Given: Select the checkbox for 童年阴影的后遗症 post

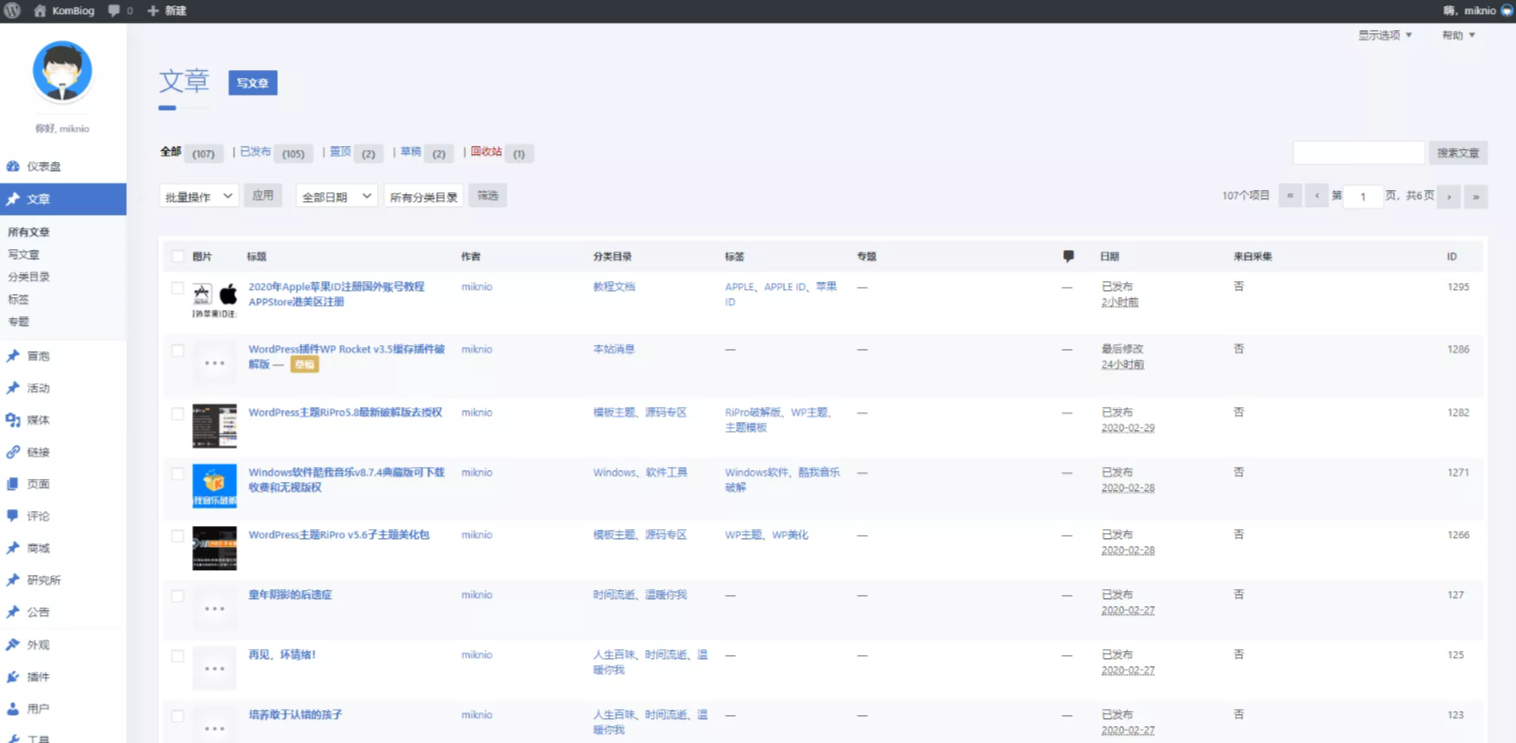Looking at the screenshot, I should [178, 596].
